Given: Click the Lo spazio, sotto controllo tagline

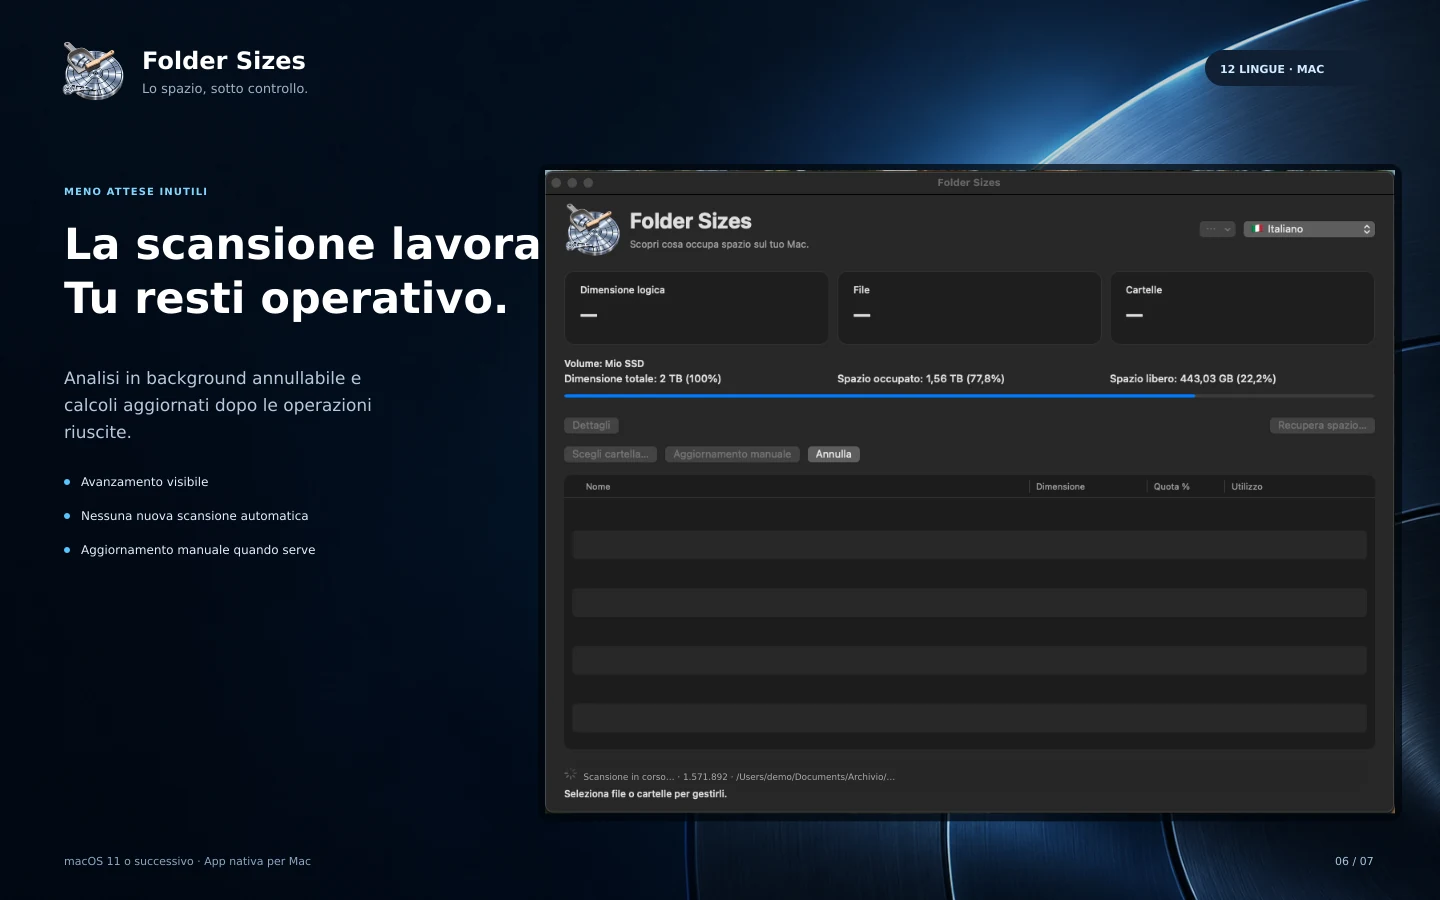Looking at the screenshot, I should pyautogui.click(x=225, y=89).
